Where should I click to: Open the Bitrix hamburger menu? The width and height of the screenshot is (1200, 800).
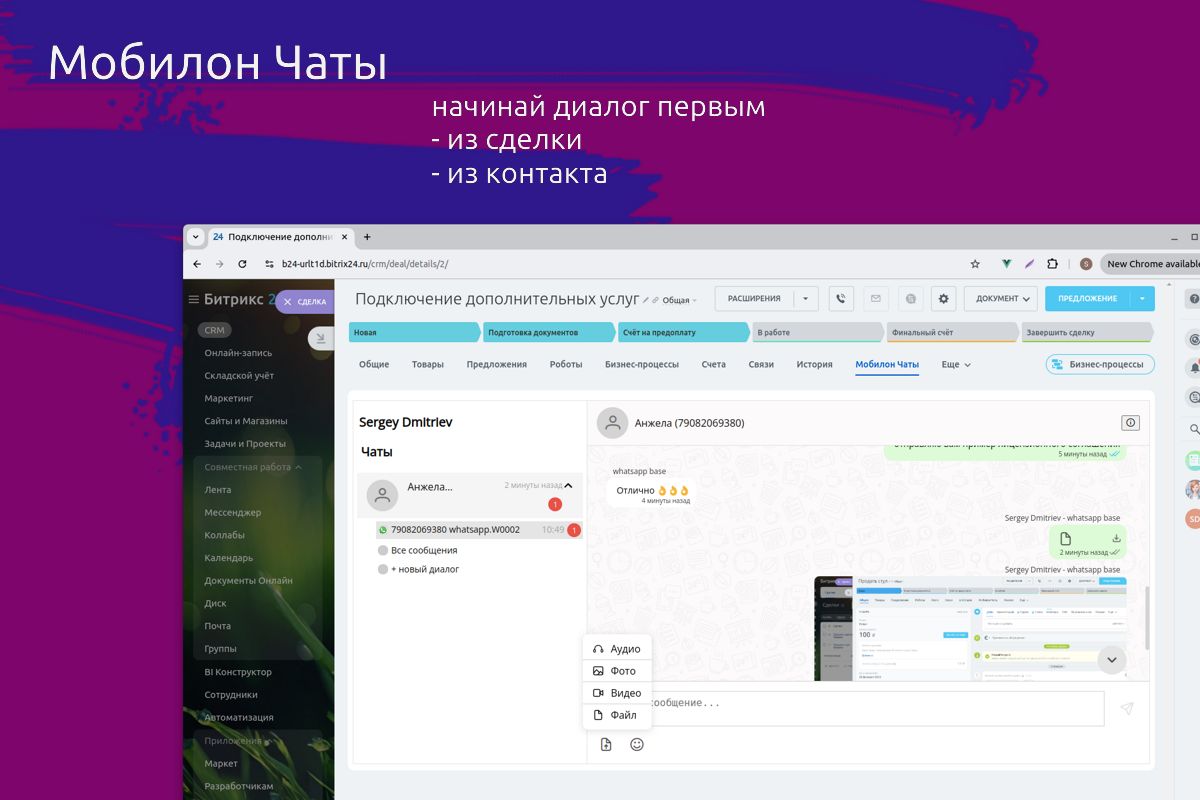[x=194, y=299]
